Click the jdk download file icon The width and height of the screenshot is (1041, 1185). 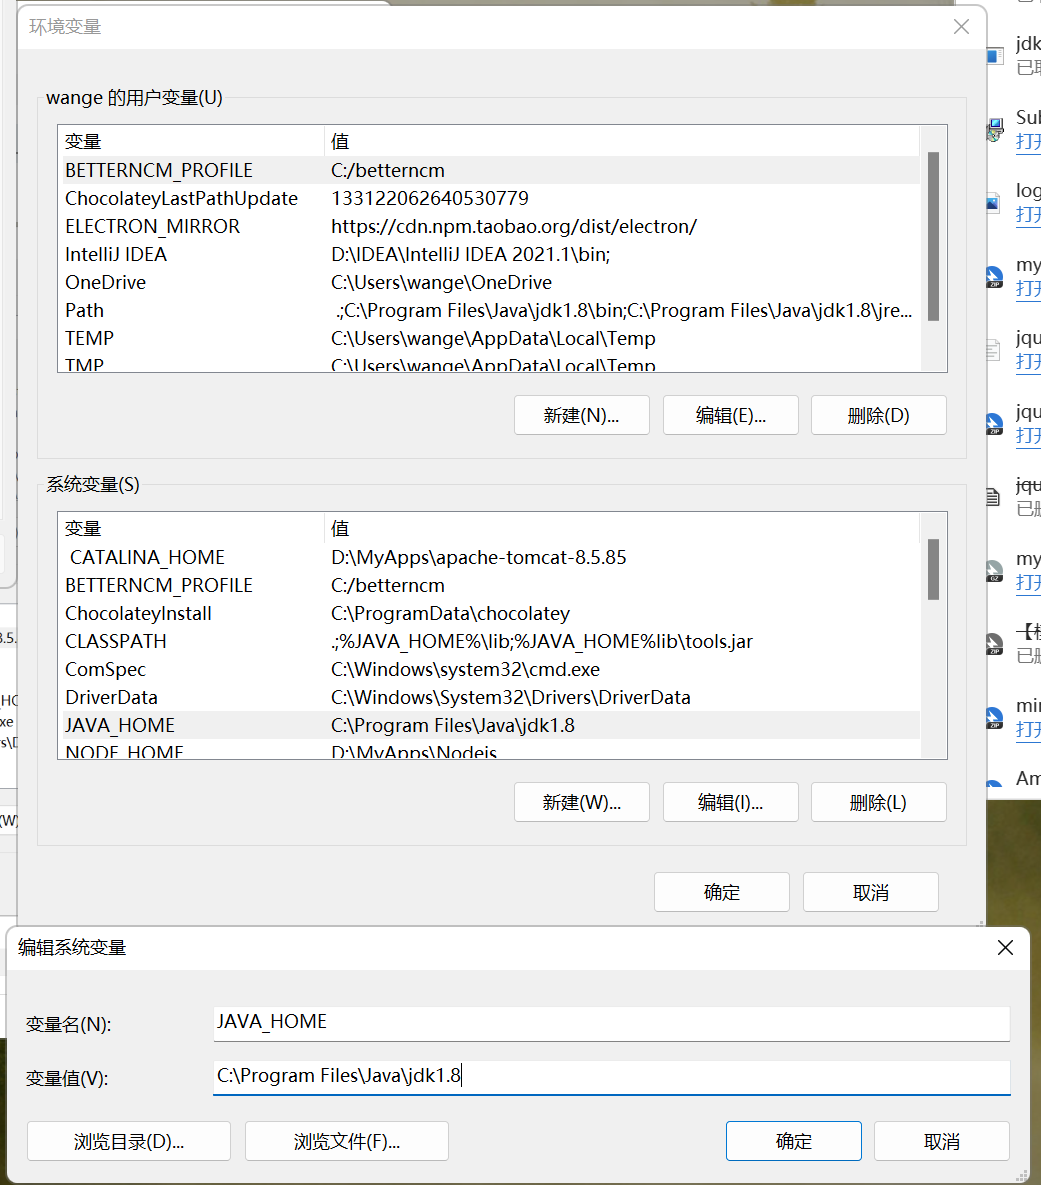point(994,56)
